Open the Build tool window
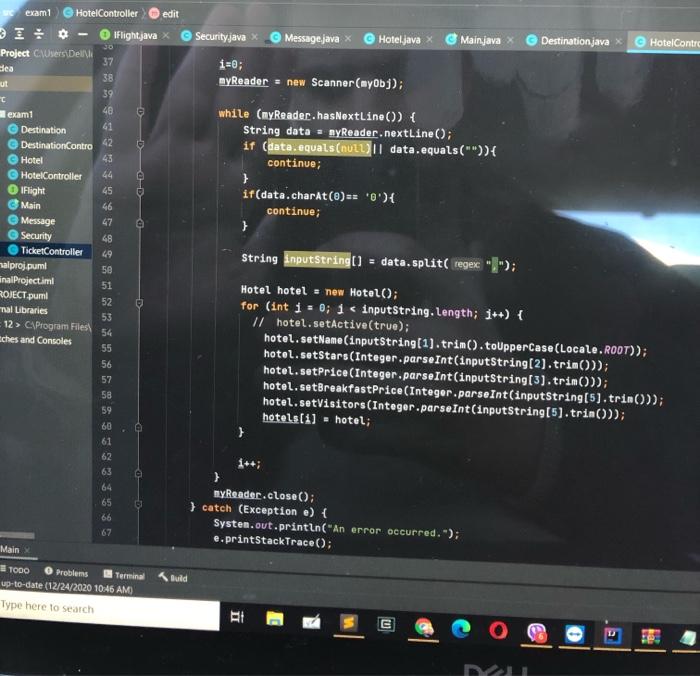 point(173,578)
